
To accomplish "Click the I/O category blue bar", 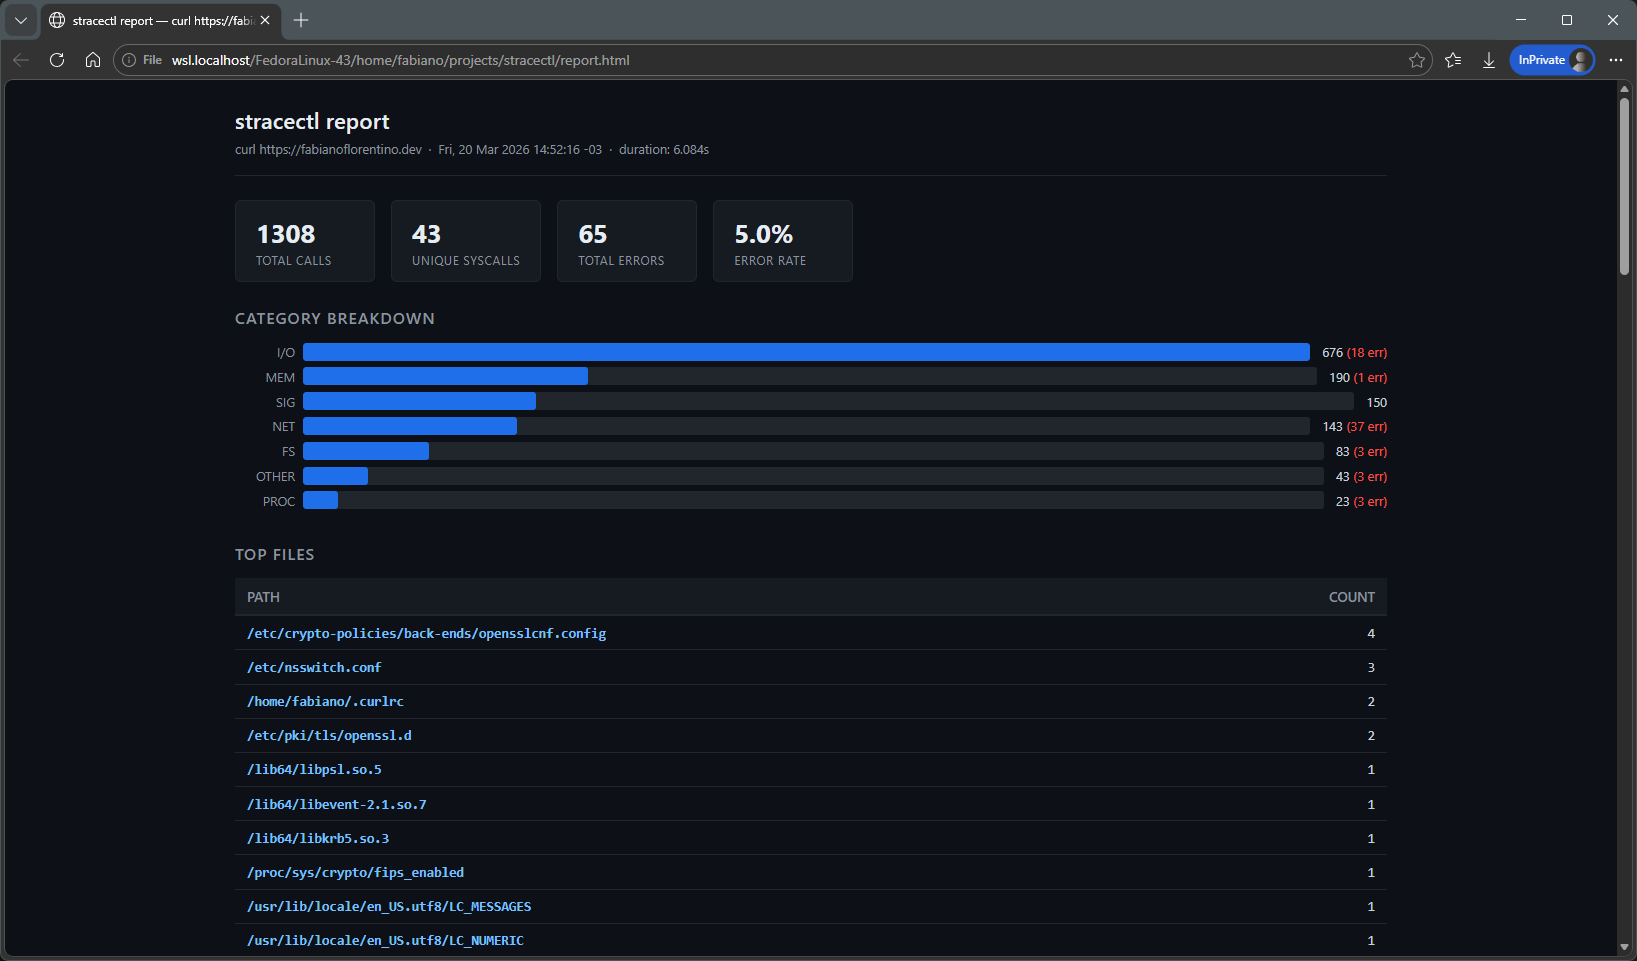I will pos(805,352).
